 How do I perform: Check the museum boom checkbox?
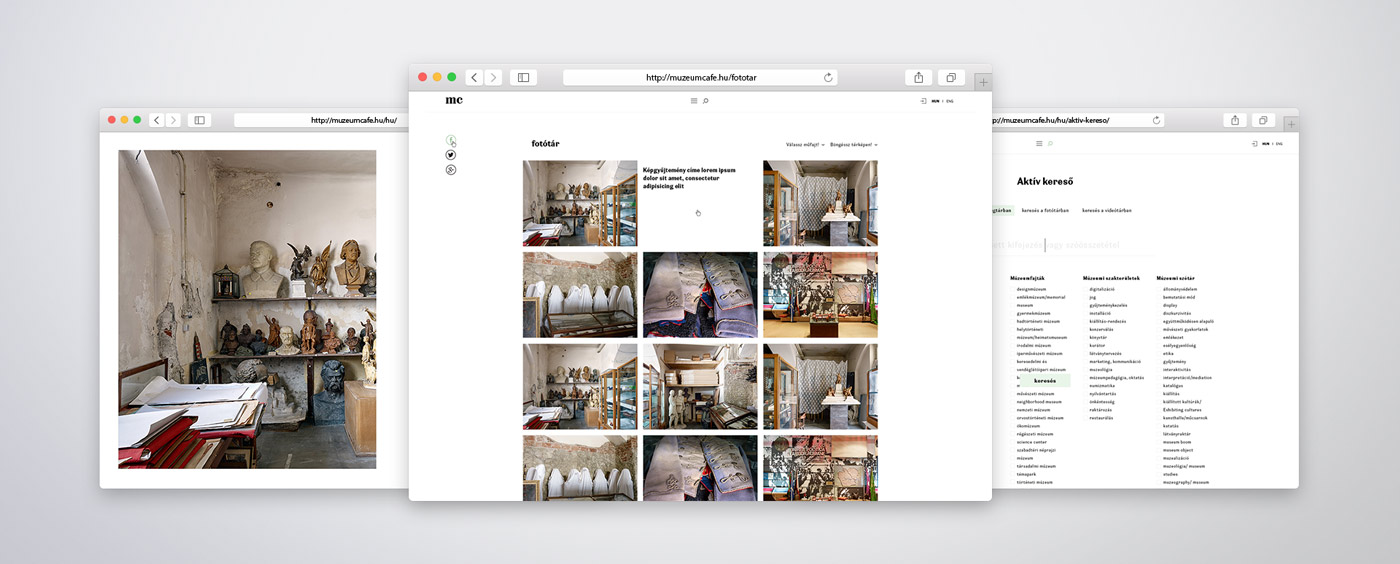[x=1159, y=442]
